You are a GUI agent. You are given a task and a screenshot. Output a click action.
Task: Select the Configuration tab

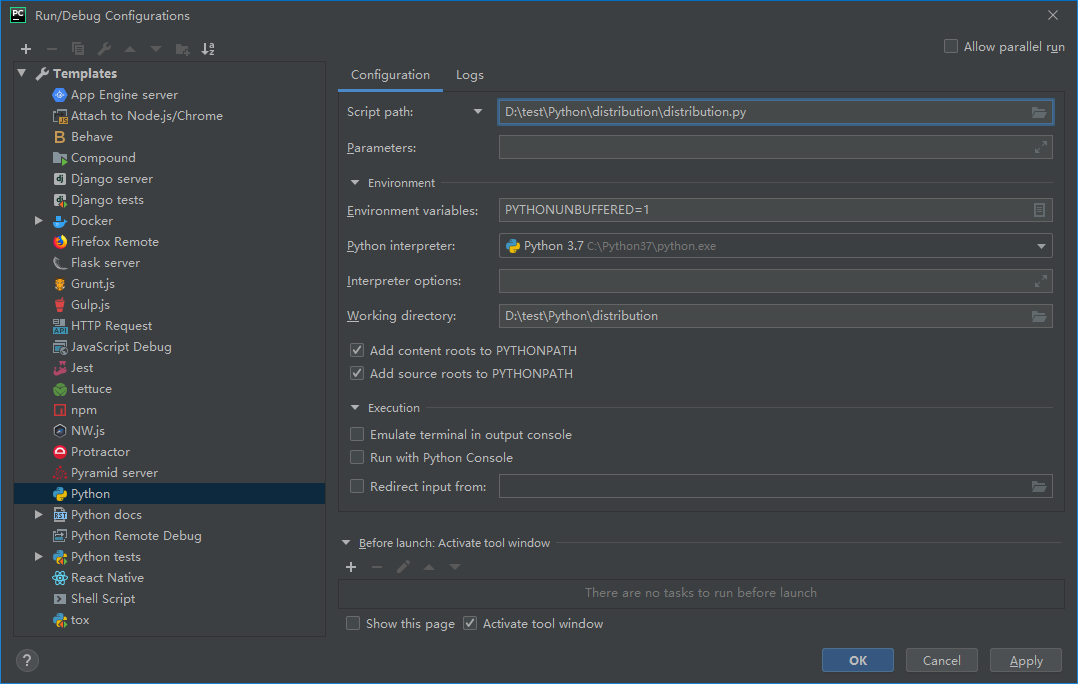(x=390, y=75)
